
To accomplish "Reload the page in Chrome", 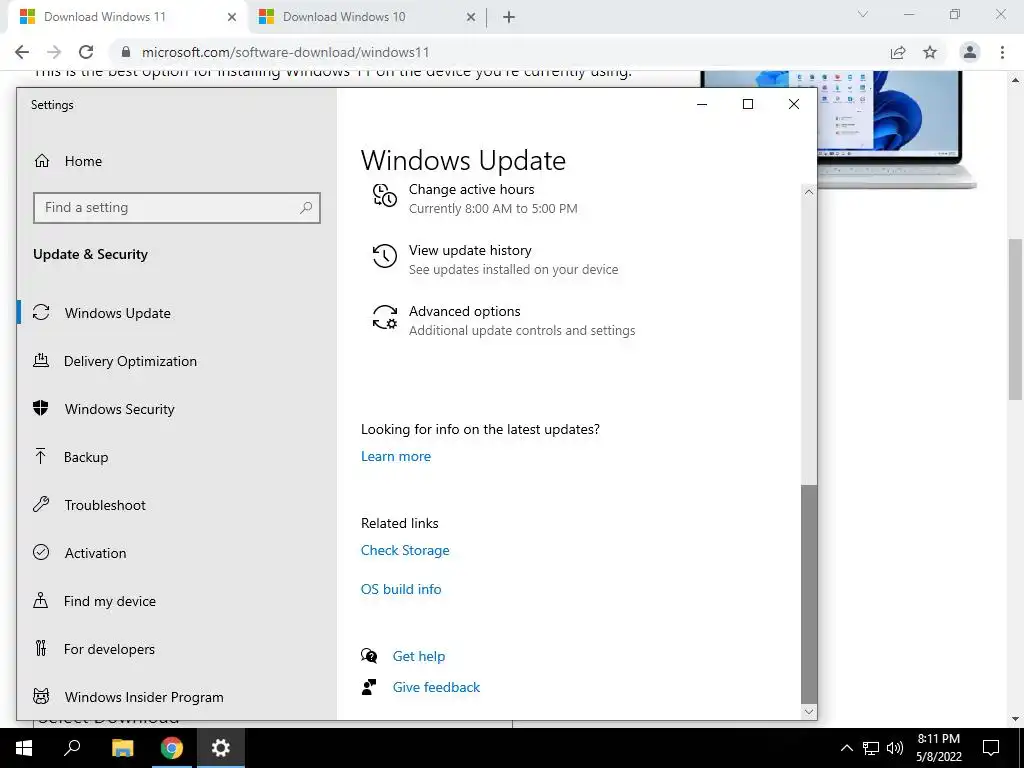I will (86, 52).
